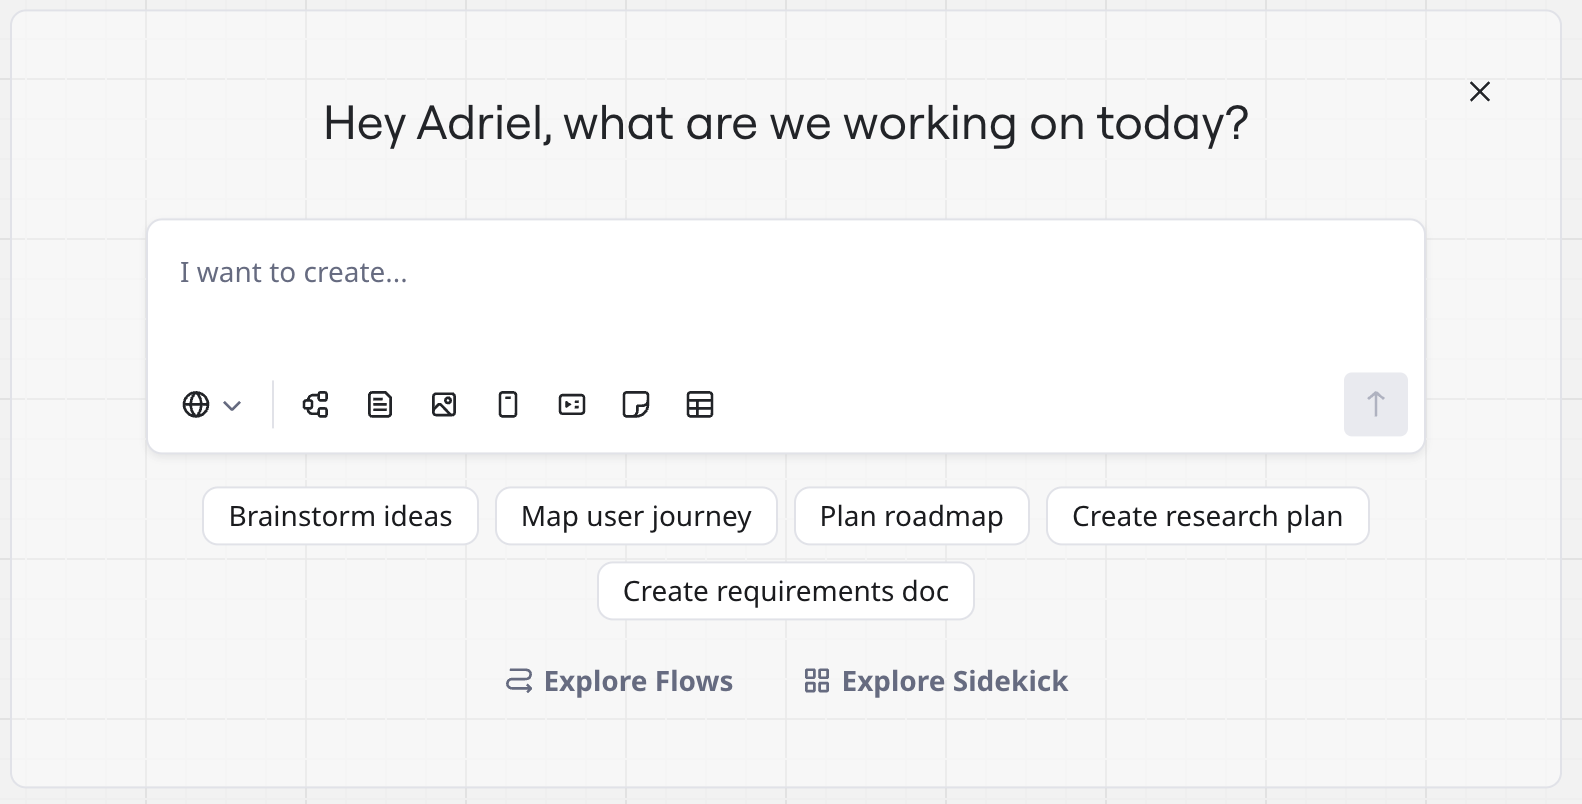
Task: Close the AI prompt dialog
Action: point(1480,92)
